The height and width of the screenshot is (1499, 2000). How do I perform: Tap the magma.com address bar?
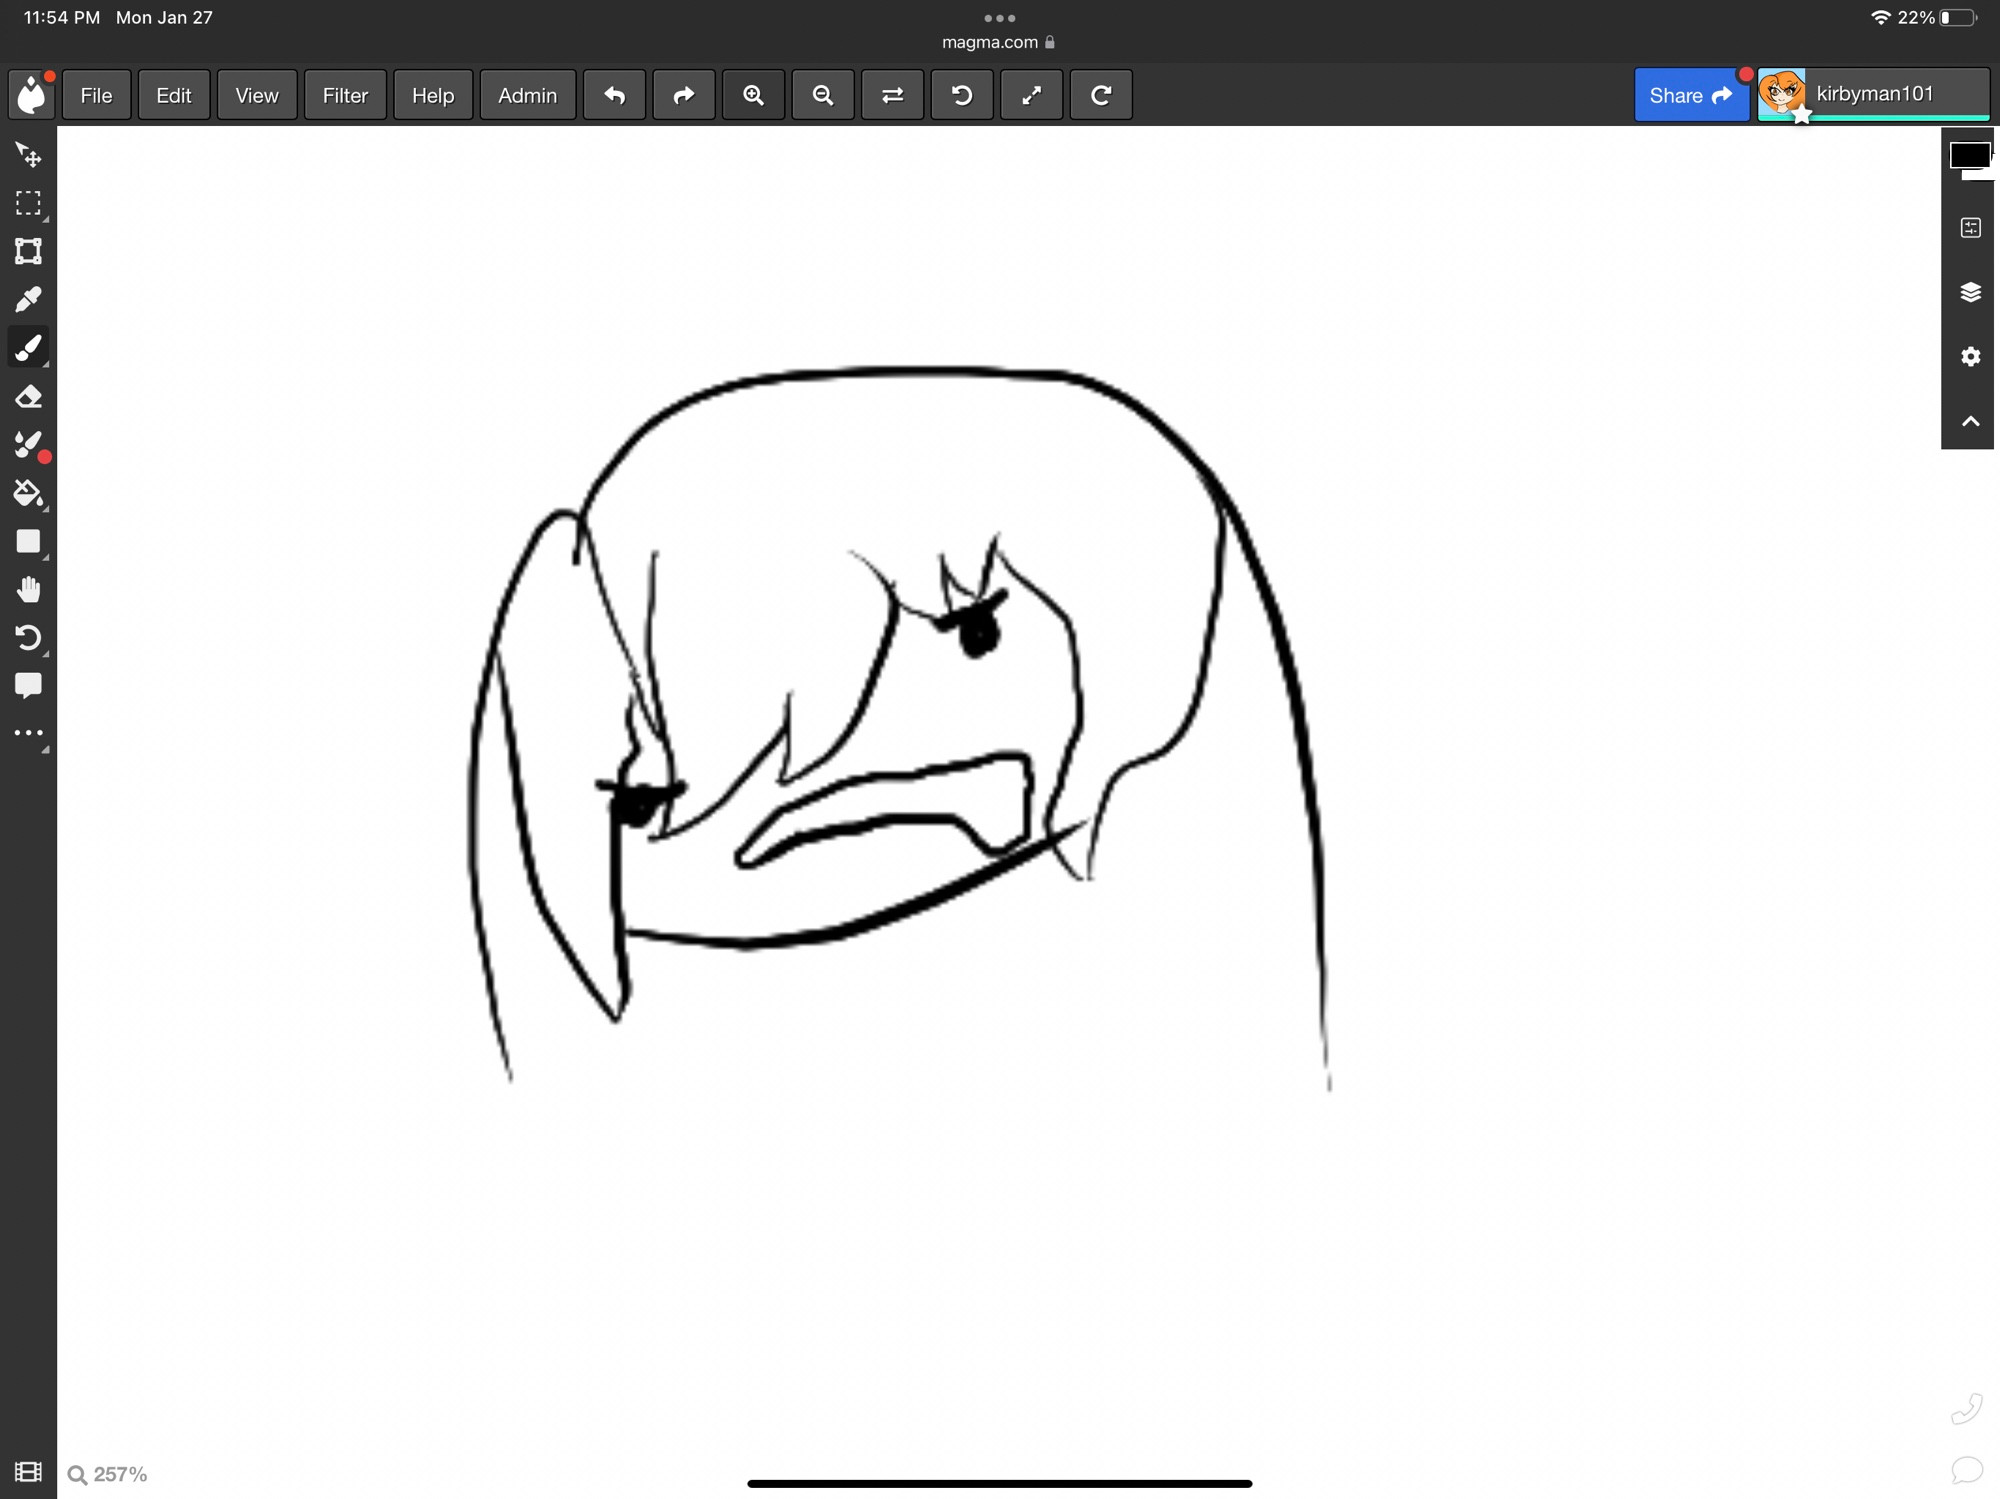[998, 42]
